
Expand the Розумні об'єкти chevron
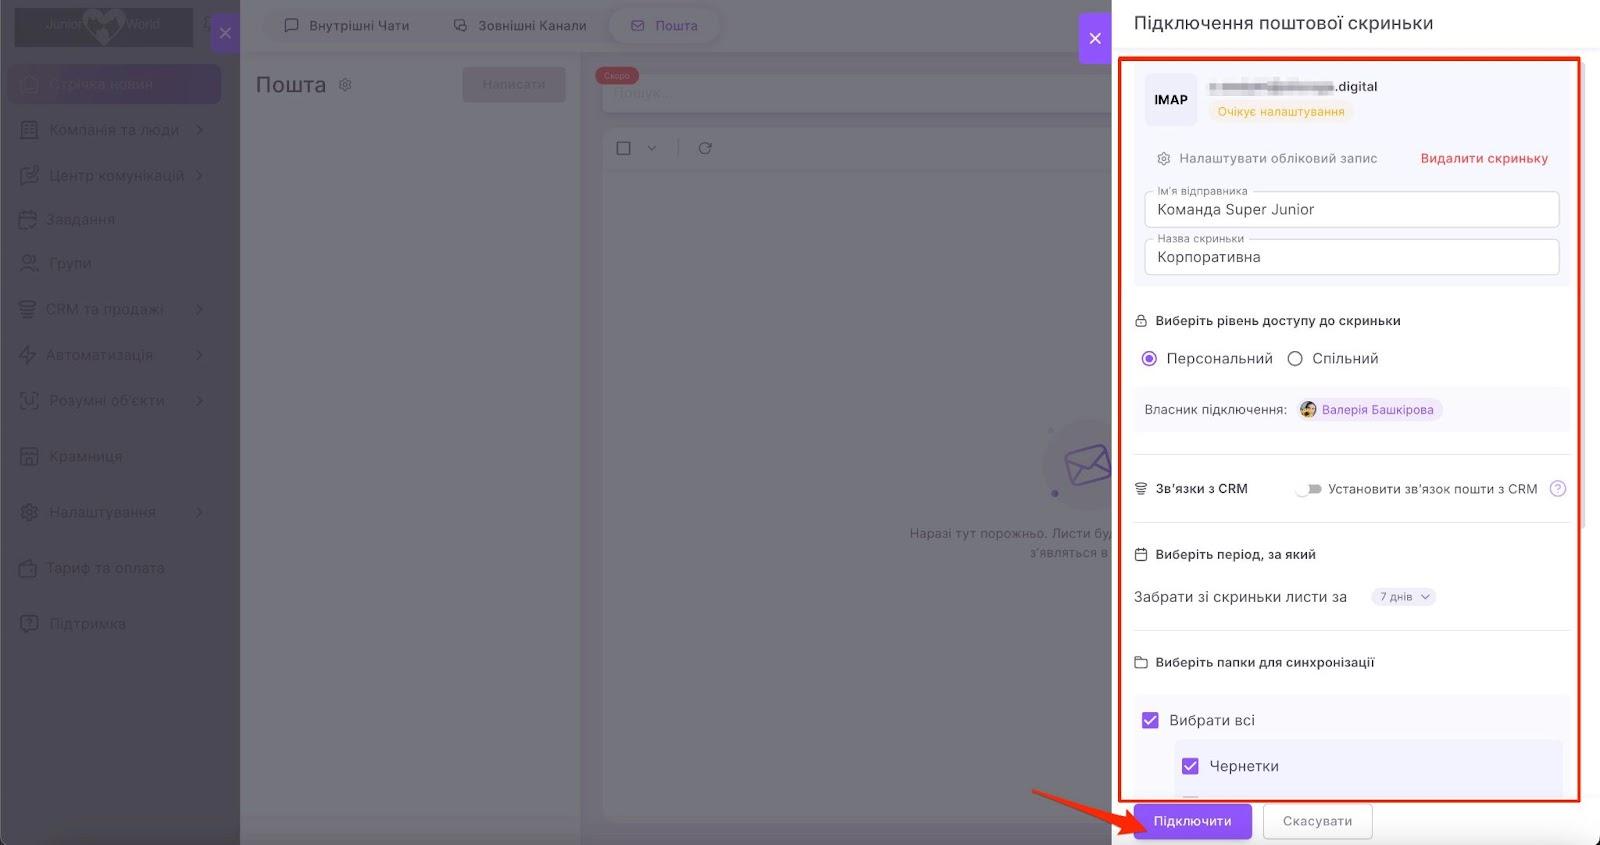pos(200,401)
